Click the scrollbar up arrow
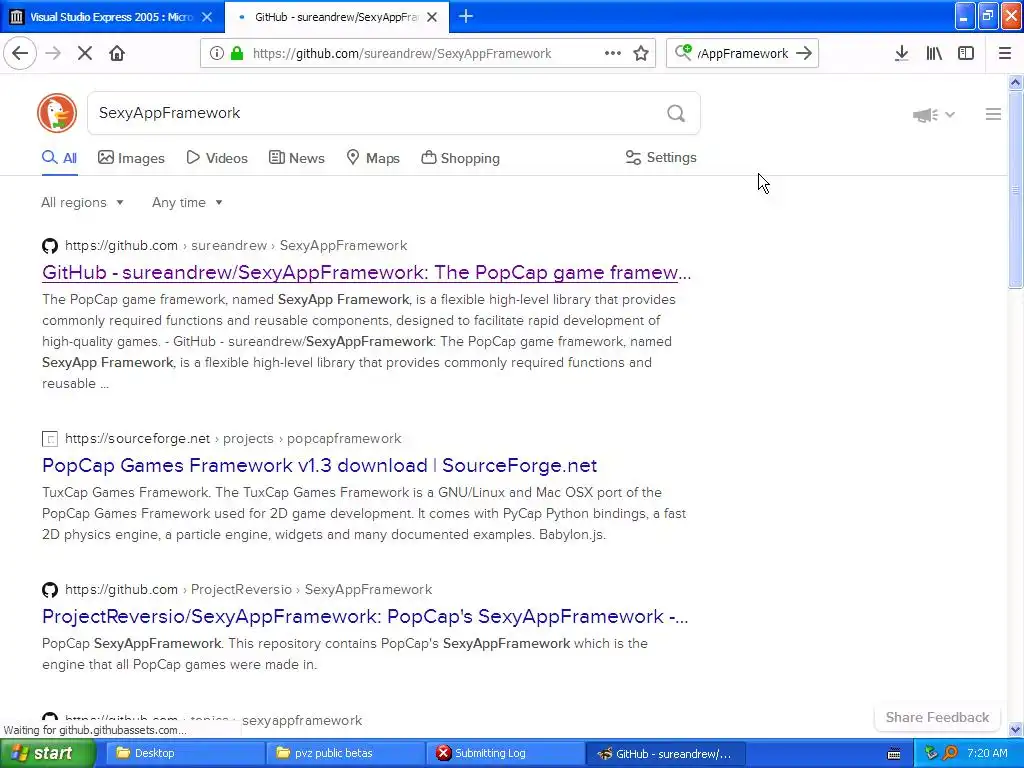 pyautogui.click(x=1015, y=82)
